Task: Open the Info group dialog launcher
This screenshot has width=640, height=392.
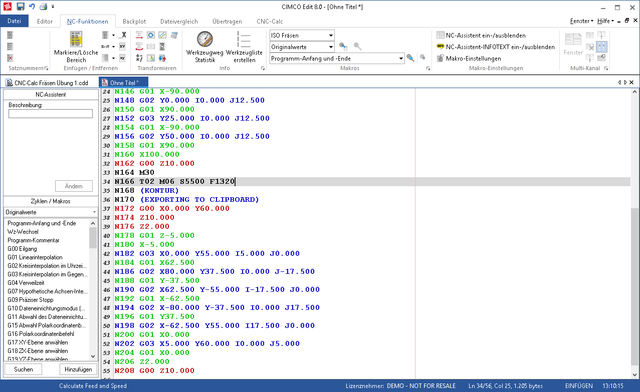Action: point(262,68)
